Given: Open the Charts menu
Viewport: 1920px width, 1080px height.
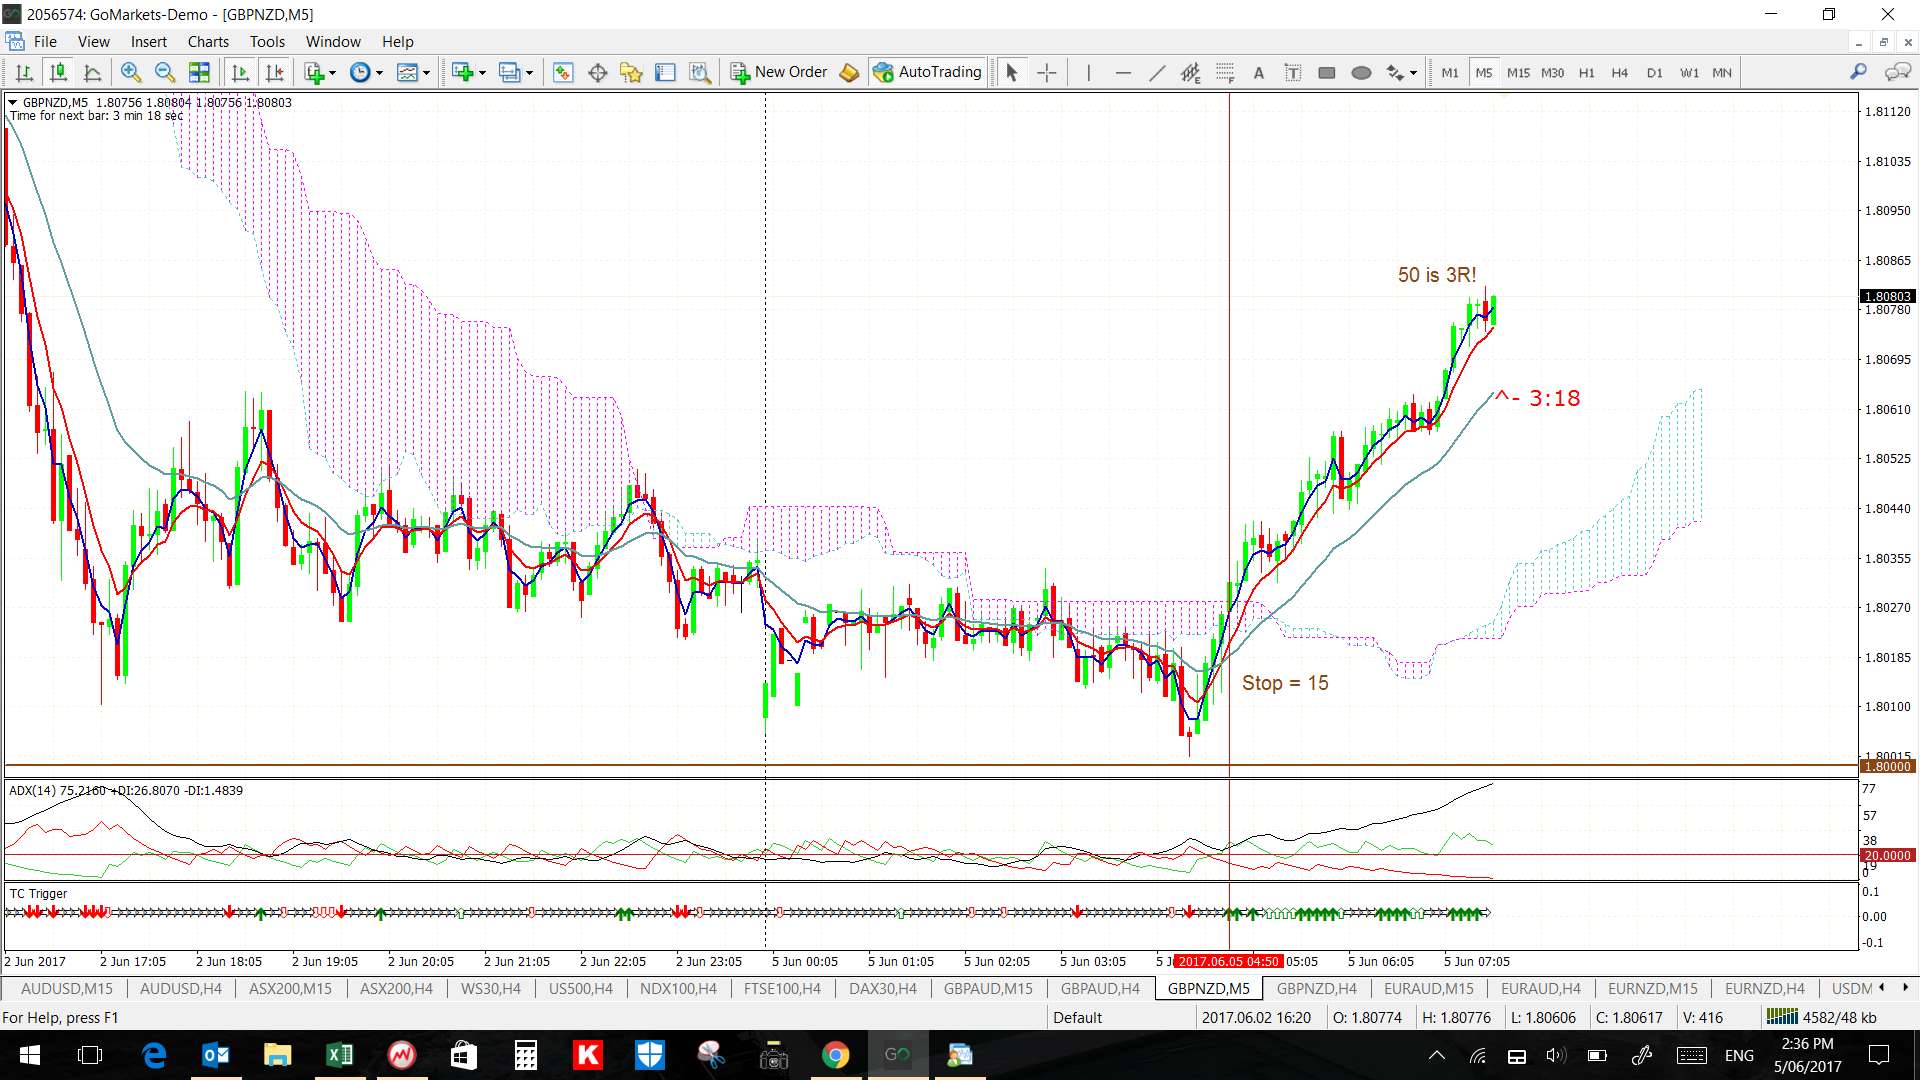Looking at the screenshot, I should (x=208, y=42).
